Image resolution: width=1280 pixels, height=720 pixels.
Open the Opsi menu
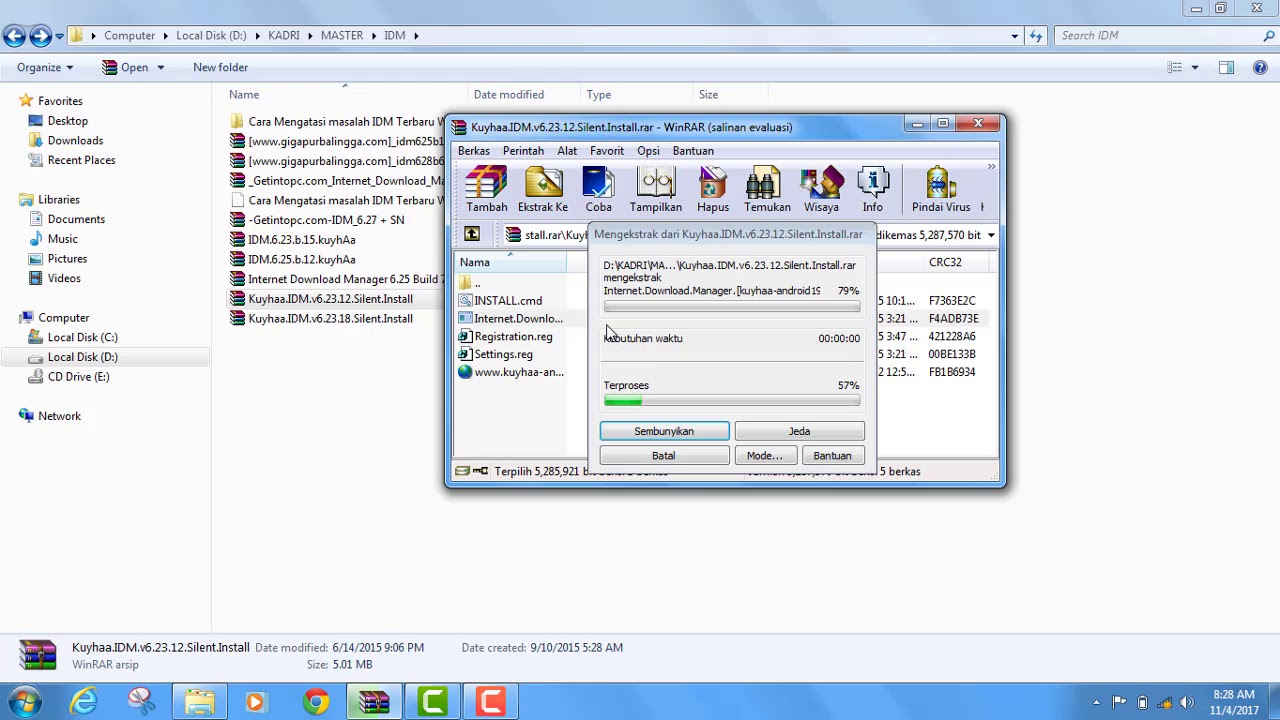tap(648, 151)
